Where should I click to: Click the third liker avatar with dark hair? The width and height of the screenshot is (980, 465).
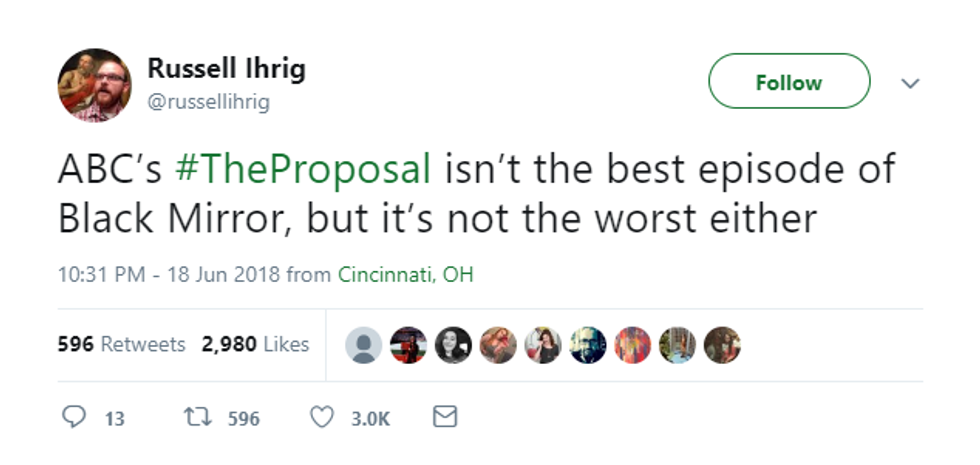point(453,345)
